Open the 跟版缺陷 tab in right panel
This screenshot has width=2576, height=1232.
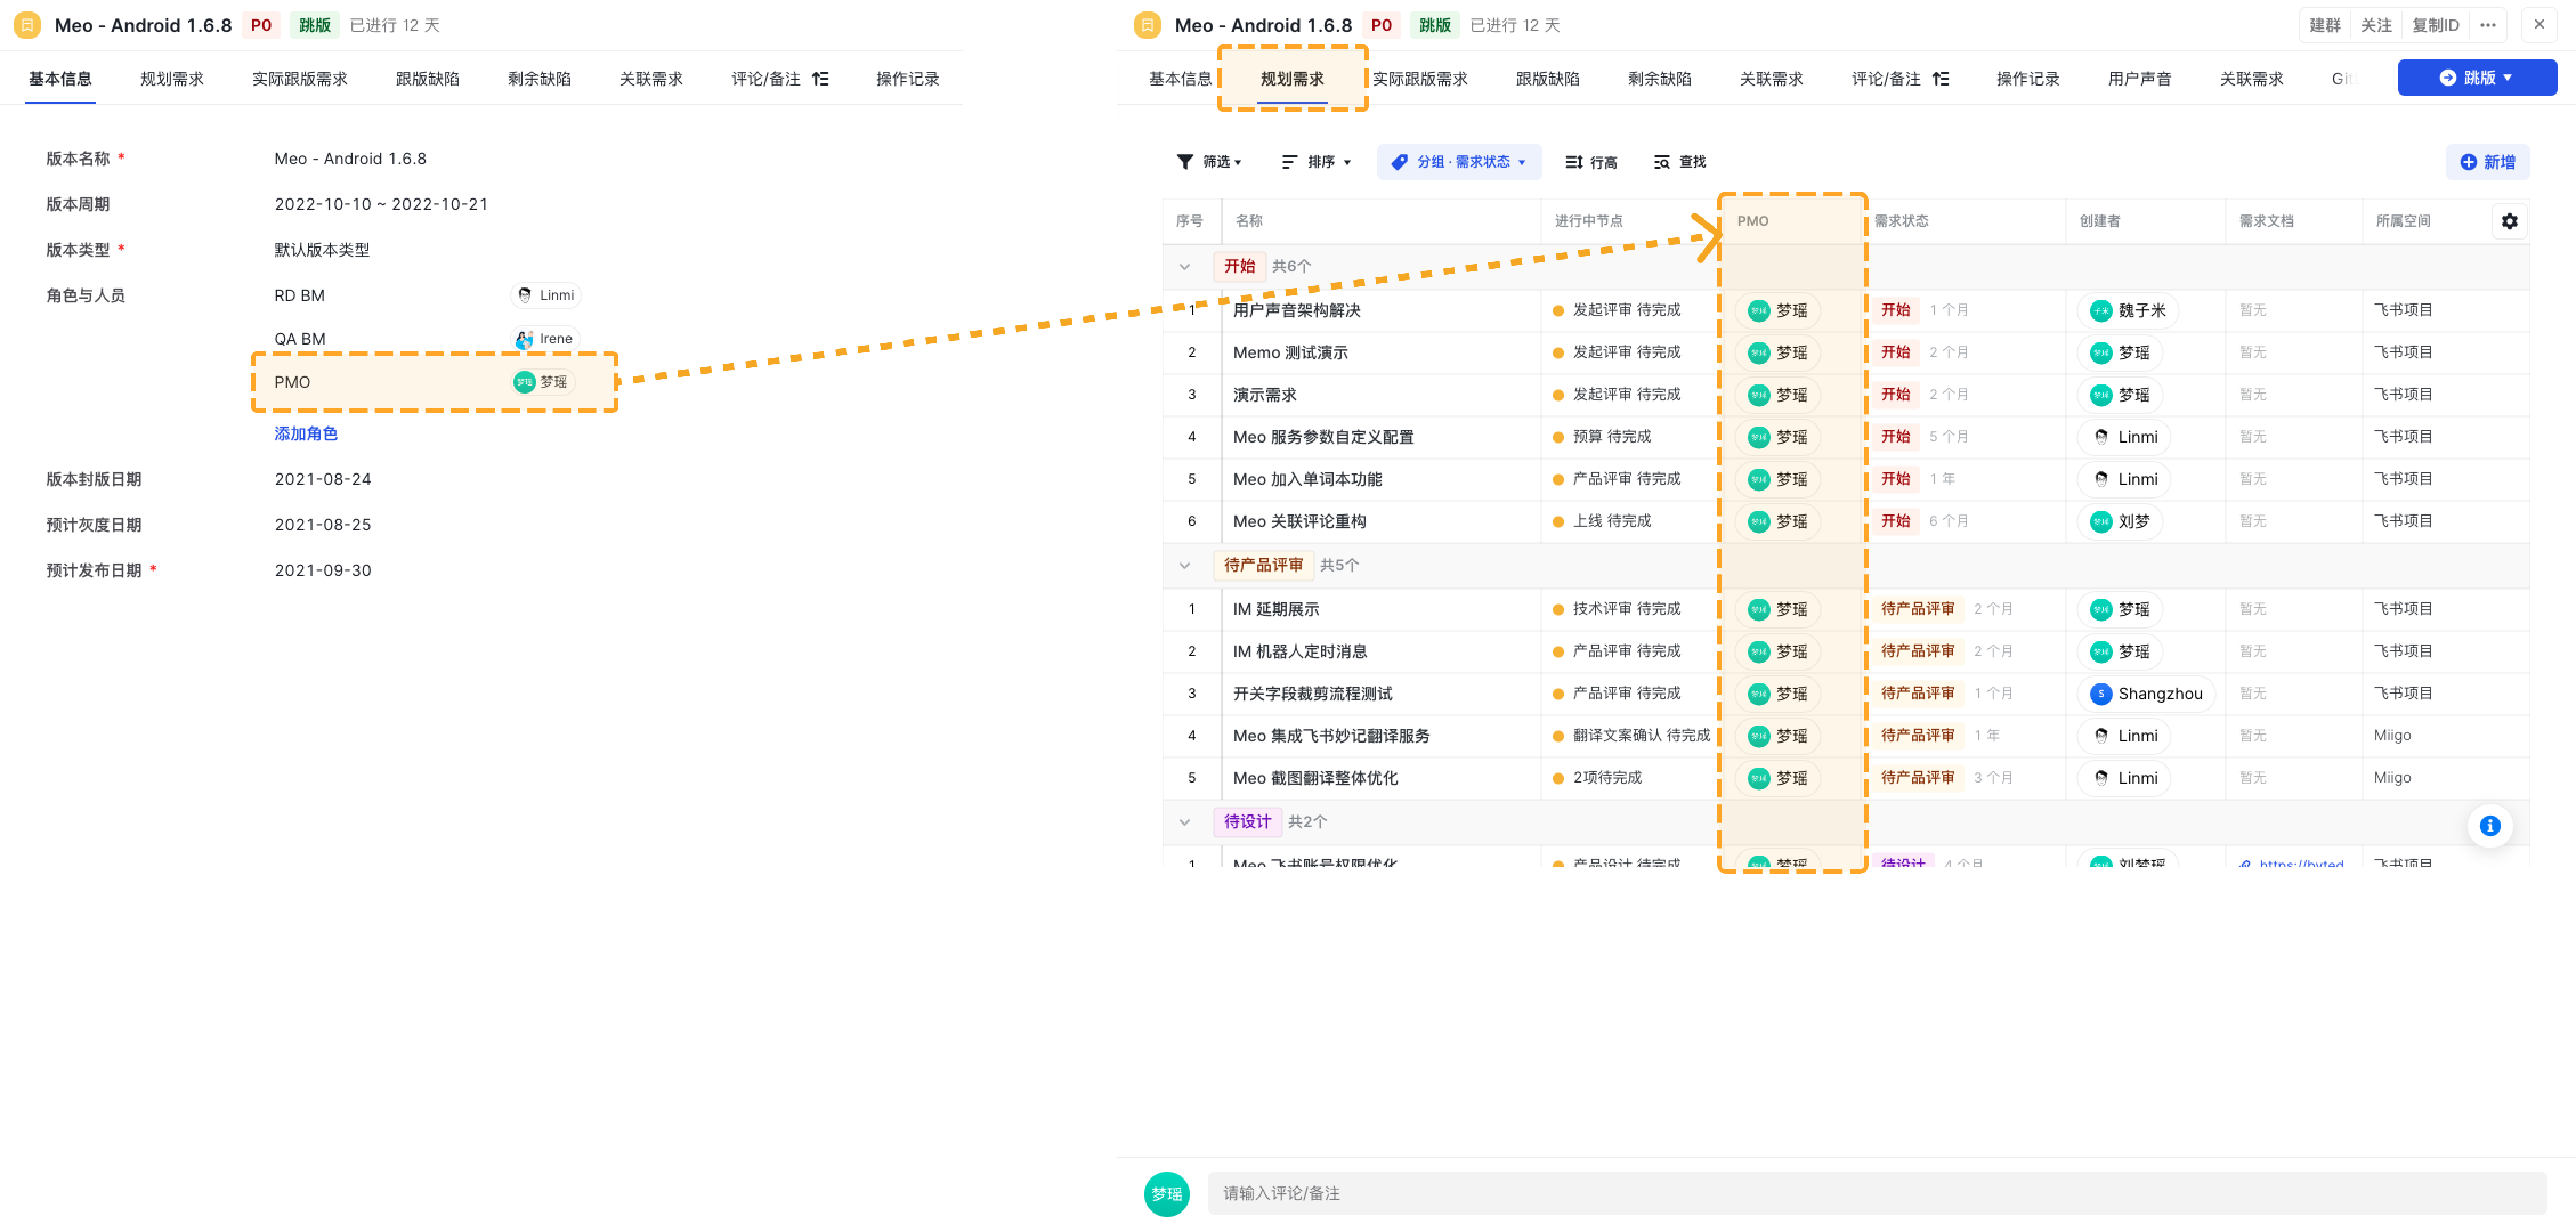coord(1547,79)
